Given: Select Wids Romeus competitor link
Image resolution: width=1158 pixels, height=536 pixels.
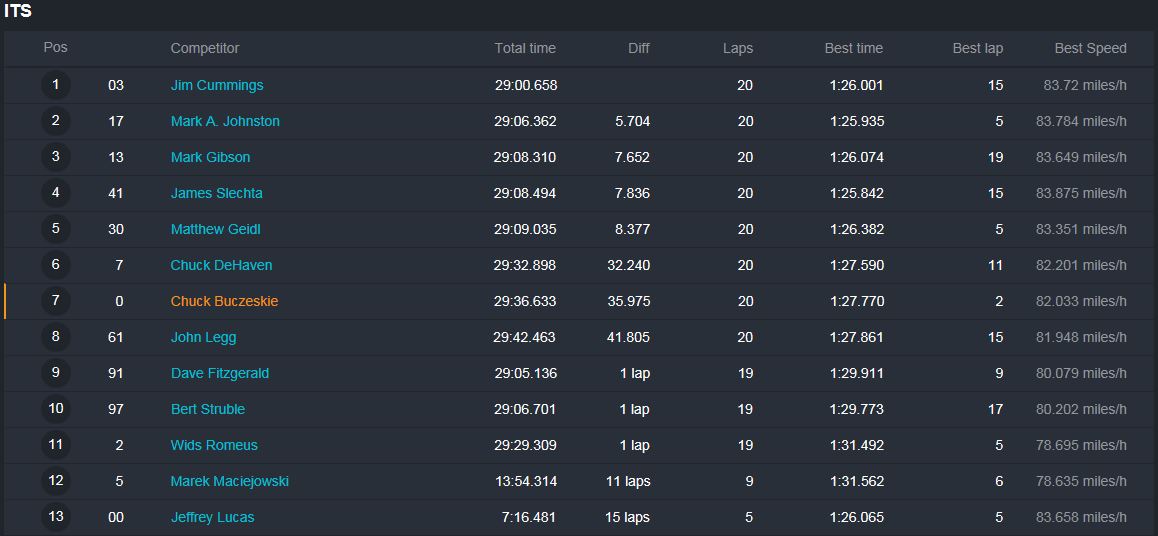Looking at the screenshot, I should point(214,445).
